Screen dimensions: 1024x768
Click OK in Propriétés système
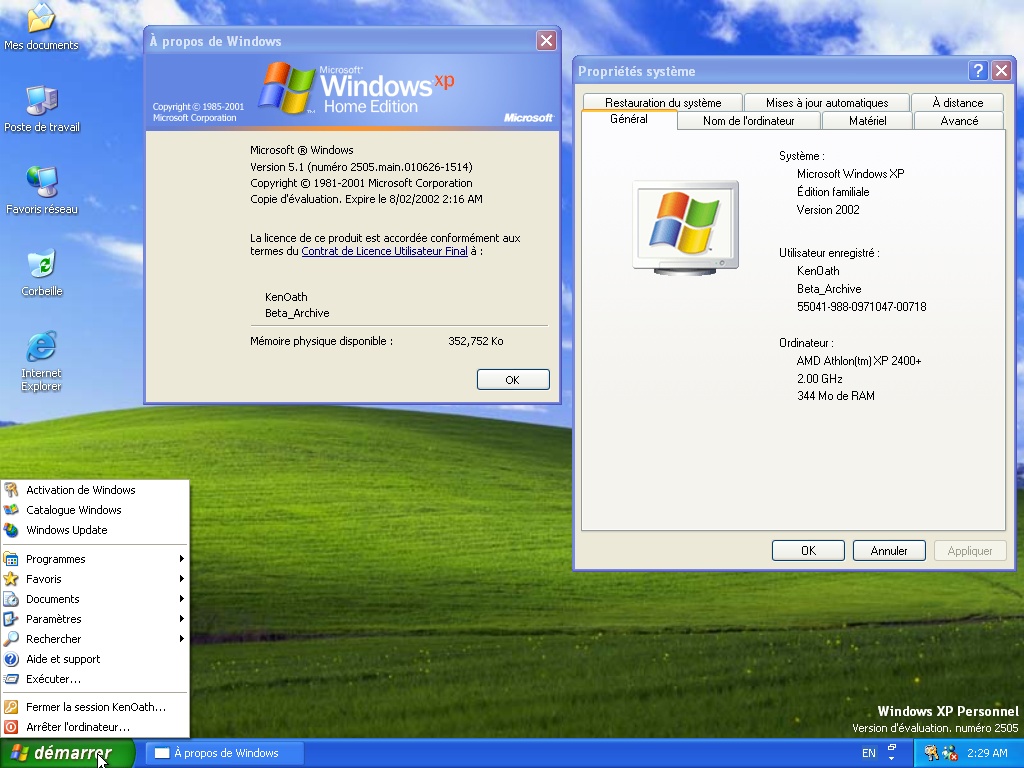click(808, 551)
